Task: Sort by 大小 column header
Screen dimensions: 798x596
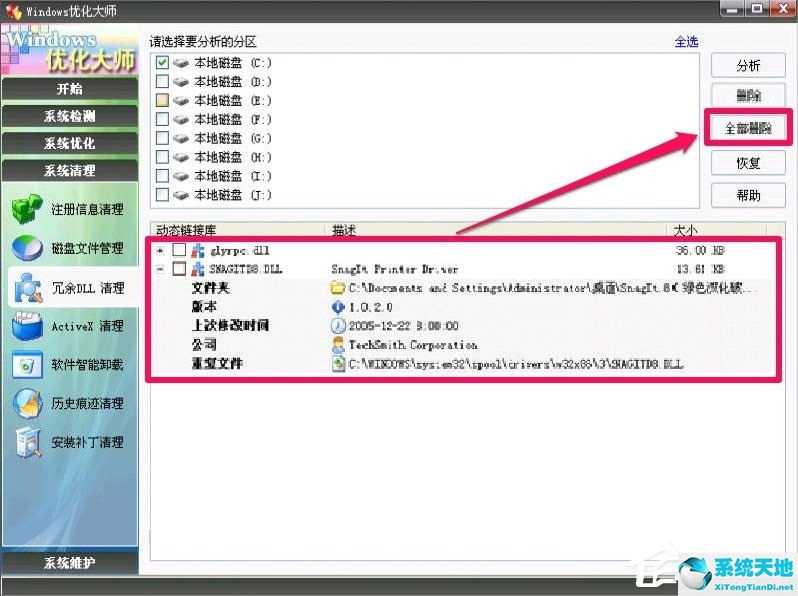Action: 717,230
